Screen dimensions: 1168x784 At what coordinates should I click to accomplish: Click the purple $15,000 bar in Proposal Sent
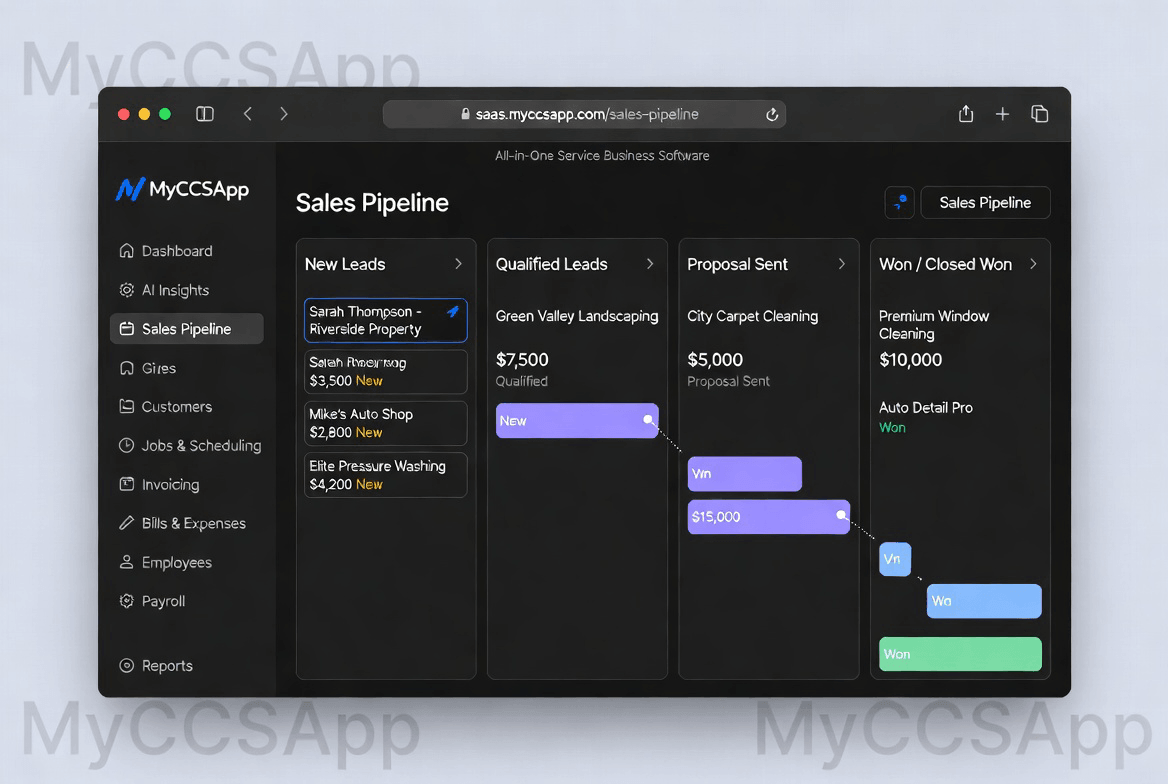[769, 516]
